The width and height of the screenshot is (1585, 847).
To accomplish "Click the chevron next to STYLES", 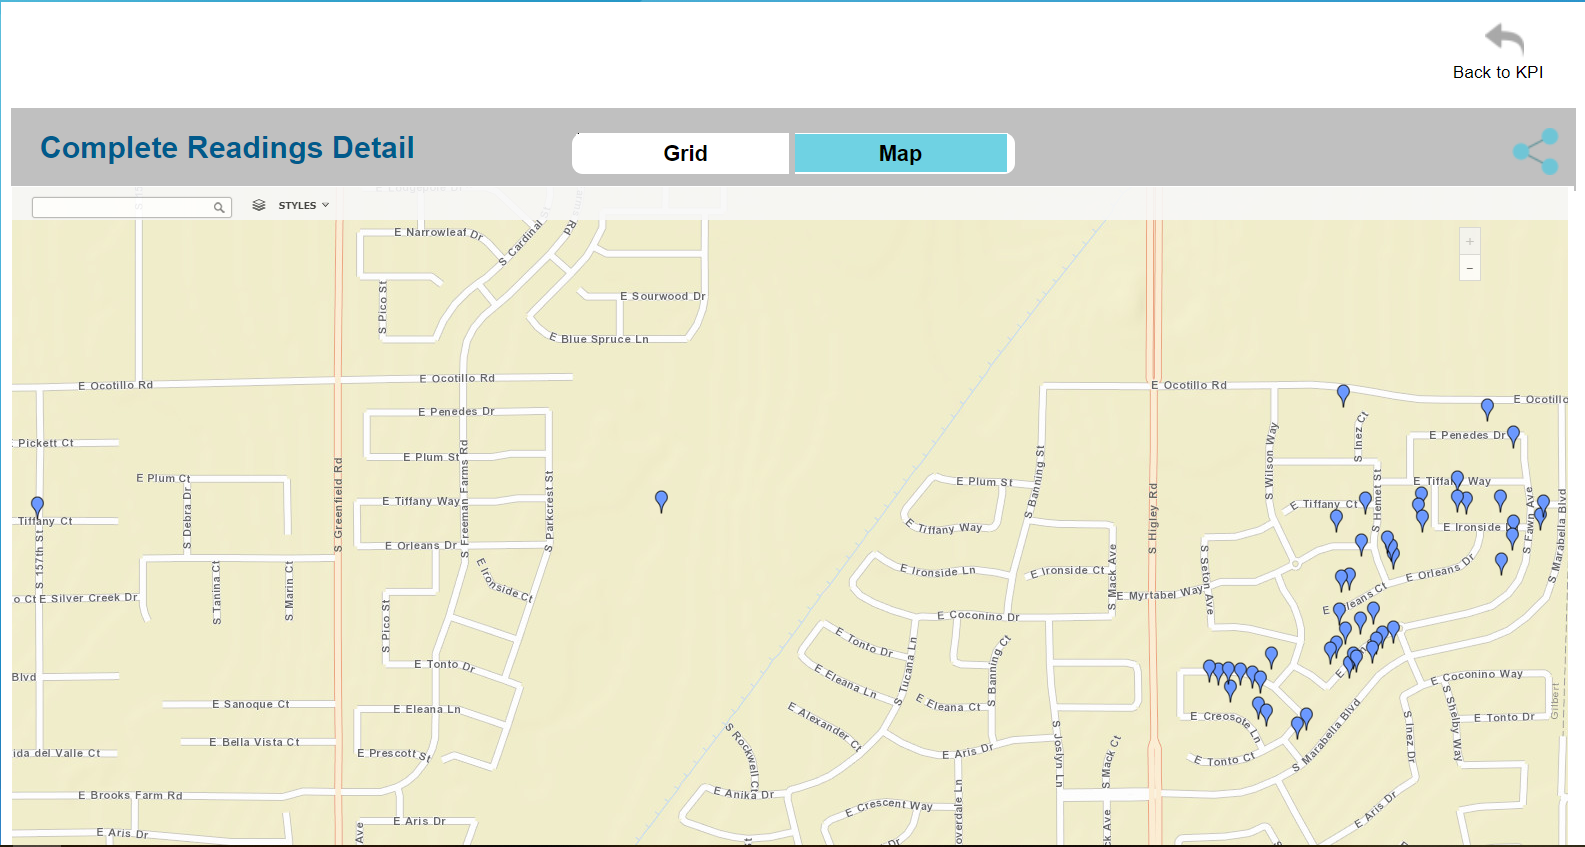I will pyautogui.click(x=325, y=205).
